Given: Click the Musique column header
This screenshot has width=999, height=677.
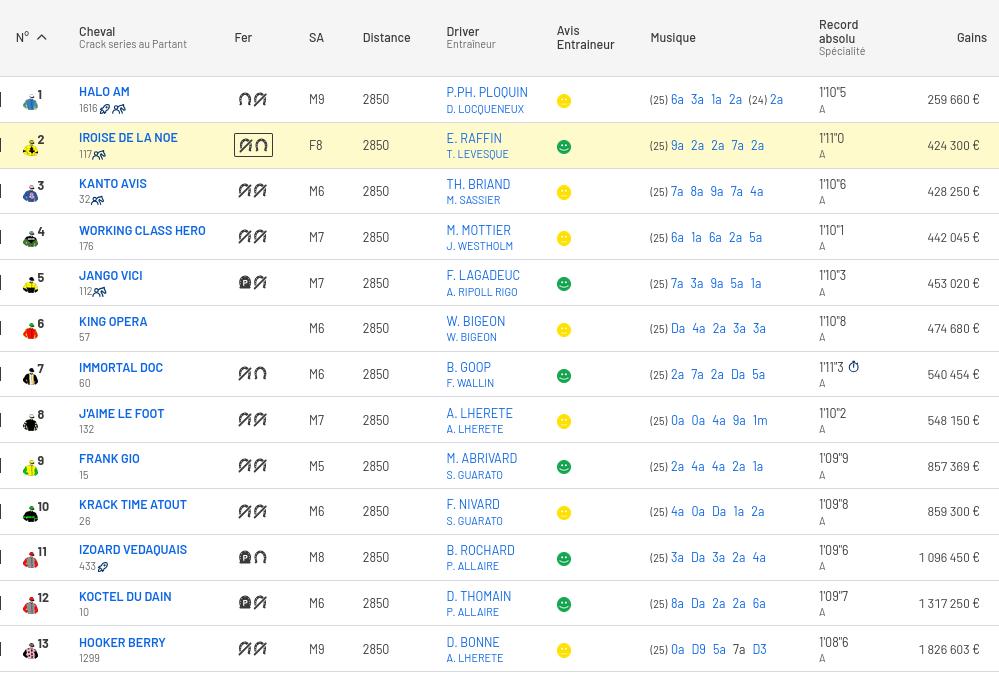Looking at the screenshot, I should pyautogui.click(x=672, y=37).
